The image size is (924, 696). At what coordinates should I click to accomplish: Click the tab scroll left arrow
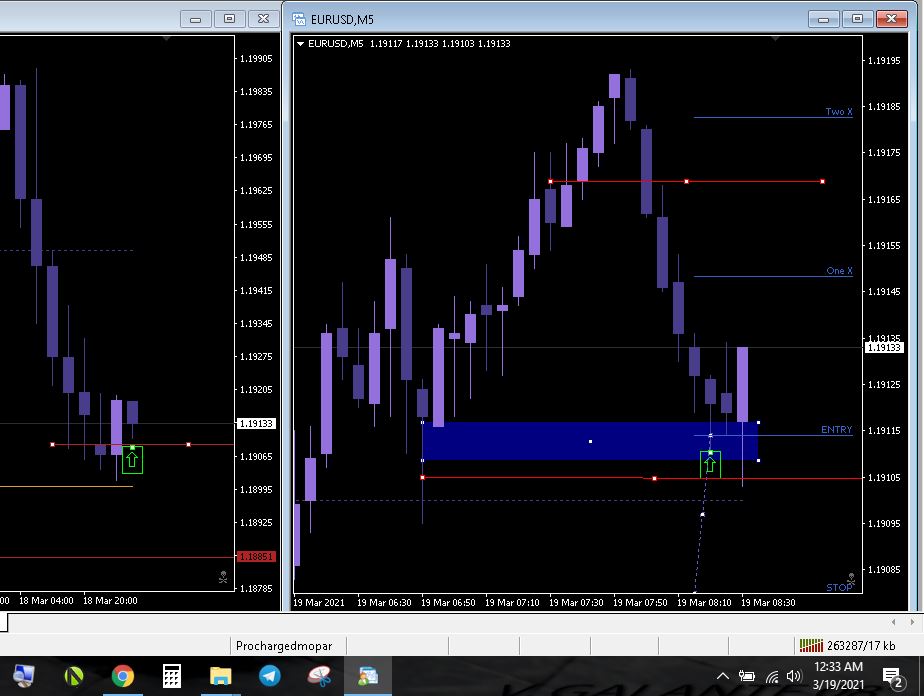[x=893, y=622]
